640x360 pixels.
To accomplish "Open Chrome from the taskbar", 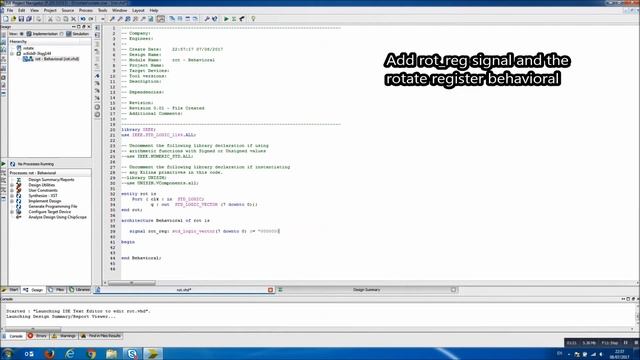I will click(x=91, y=353).
